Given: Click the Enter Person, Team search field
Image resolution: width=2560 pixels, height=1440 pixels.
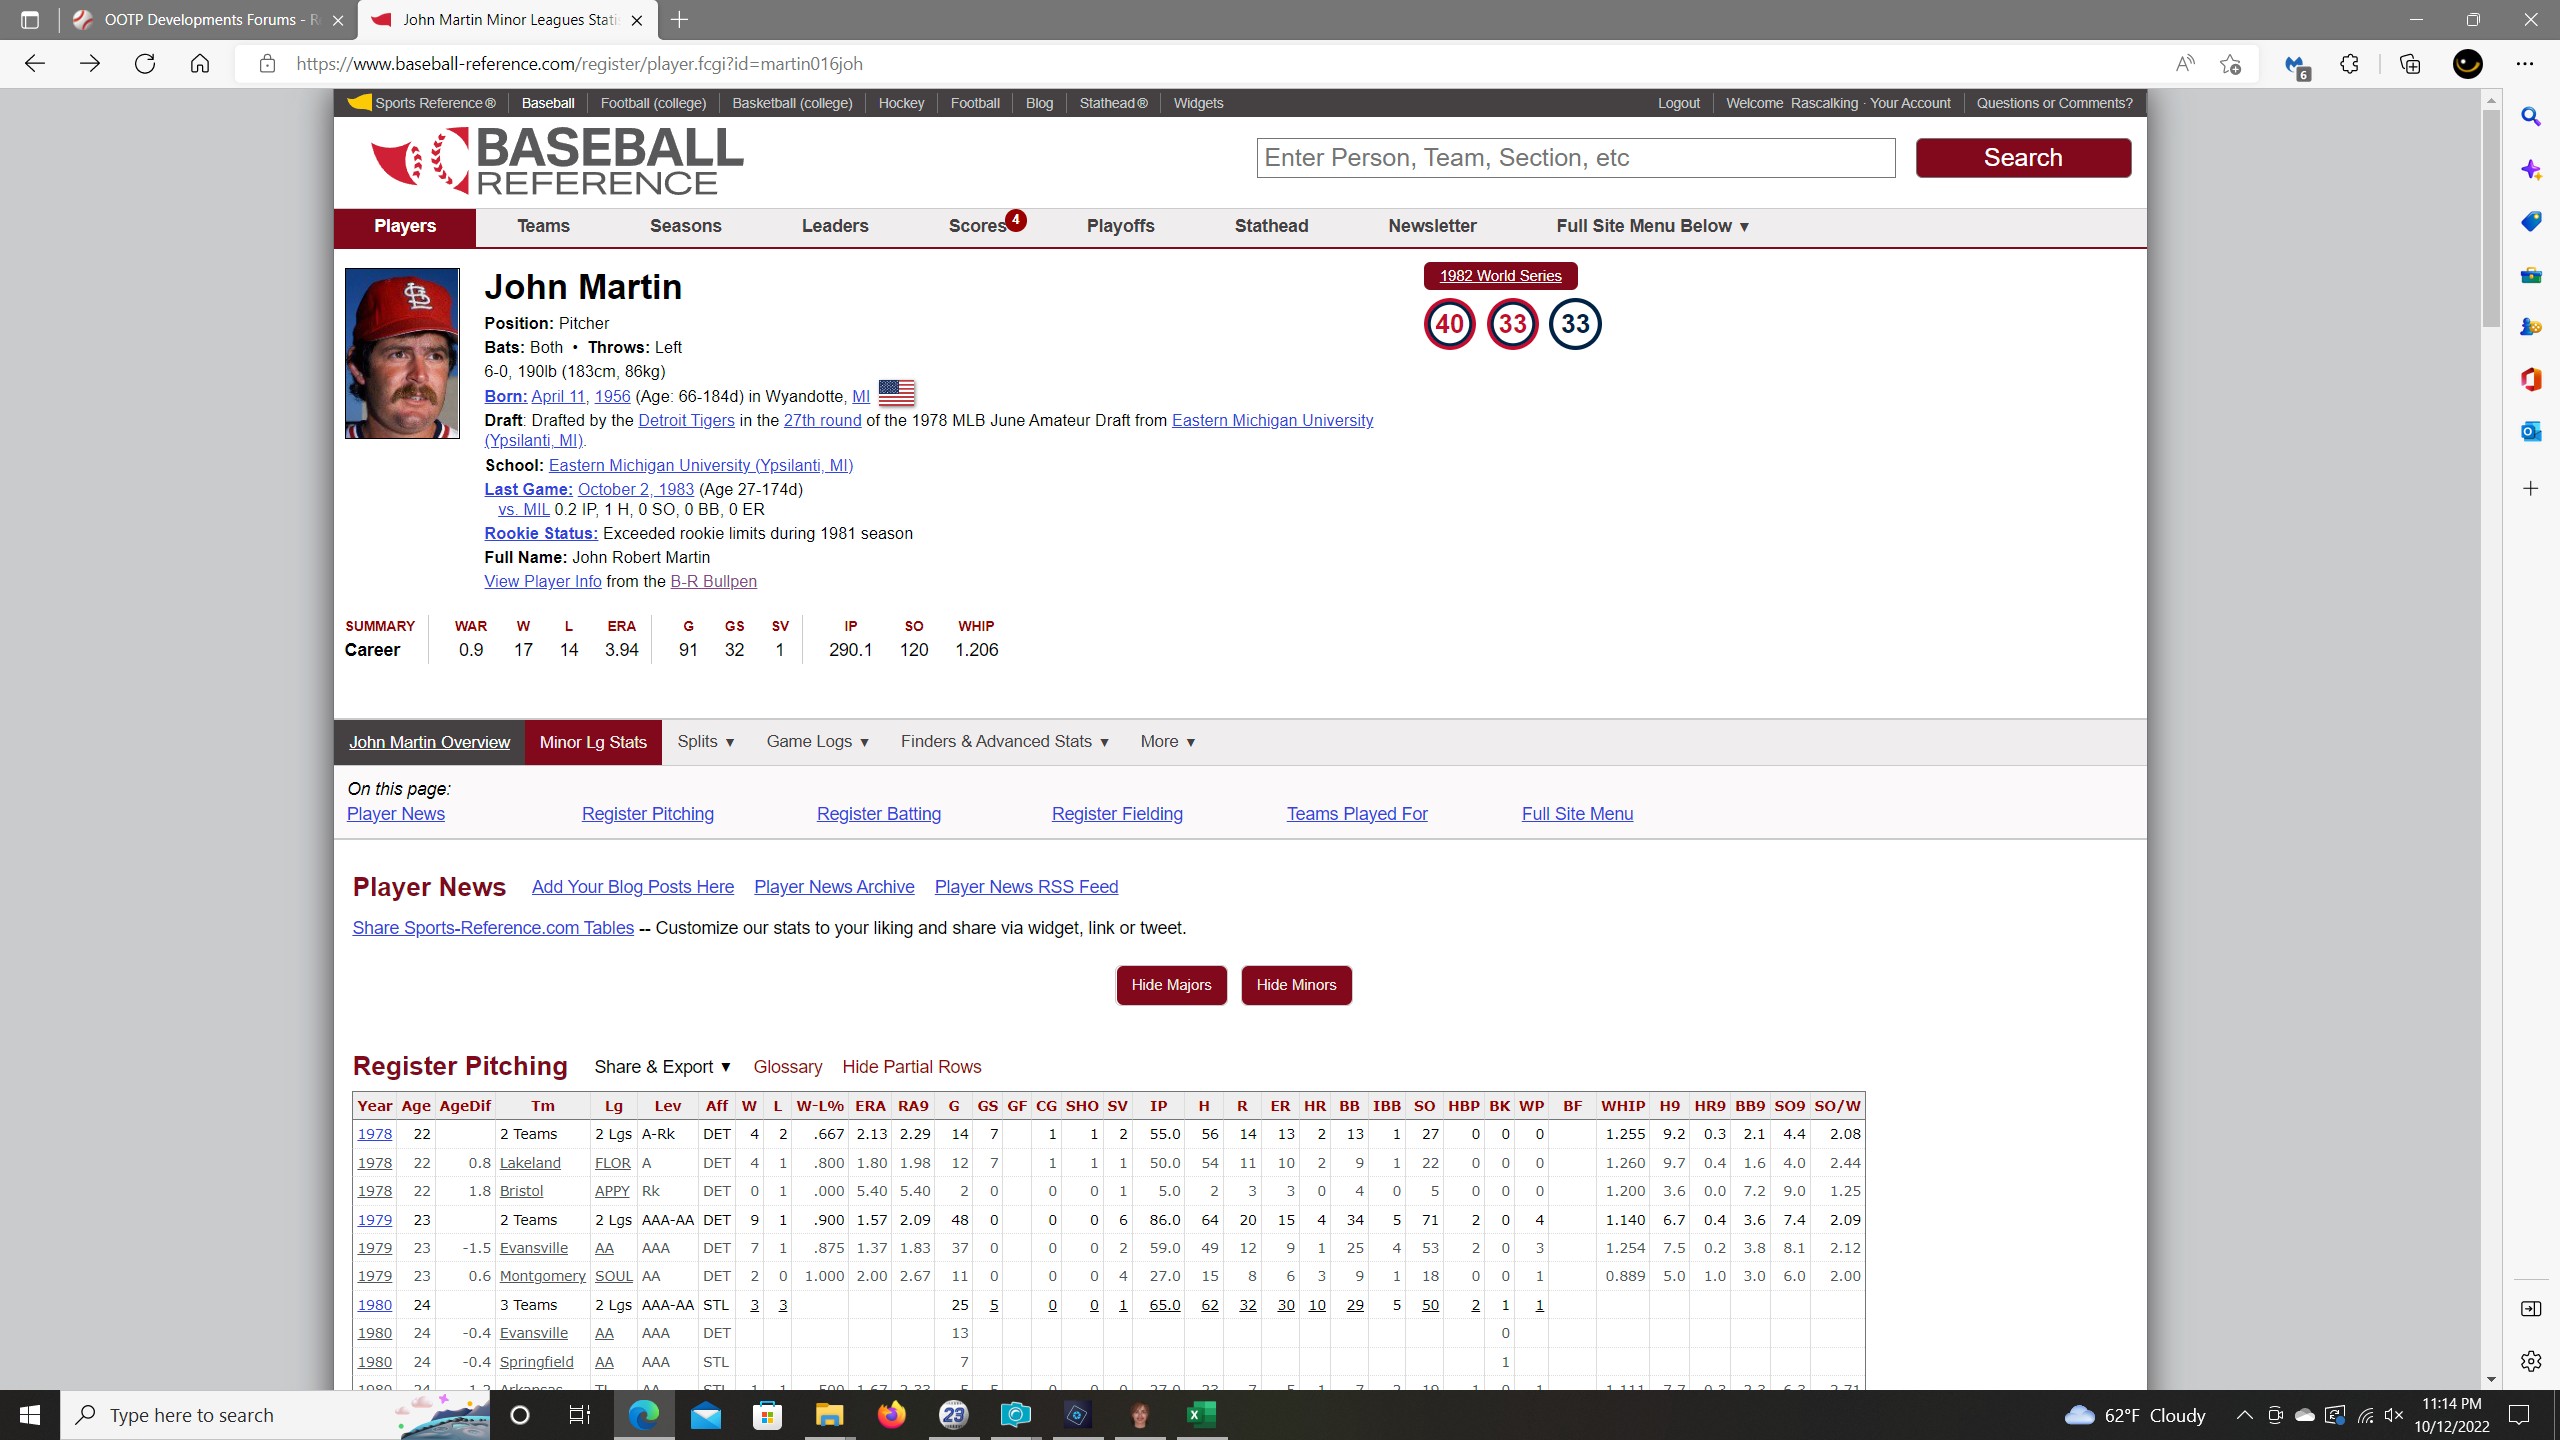Looking at the screenshot, I should 1575,158.
